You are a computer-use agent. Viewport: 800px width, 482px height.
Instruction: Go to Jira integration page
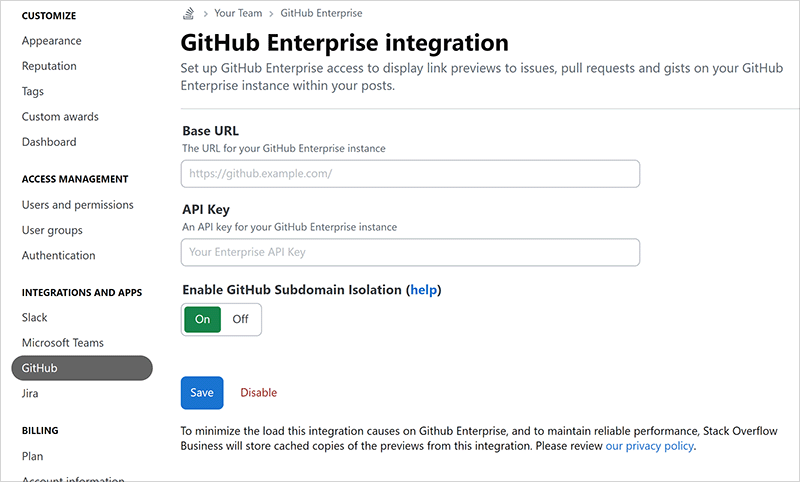[30, 394]
